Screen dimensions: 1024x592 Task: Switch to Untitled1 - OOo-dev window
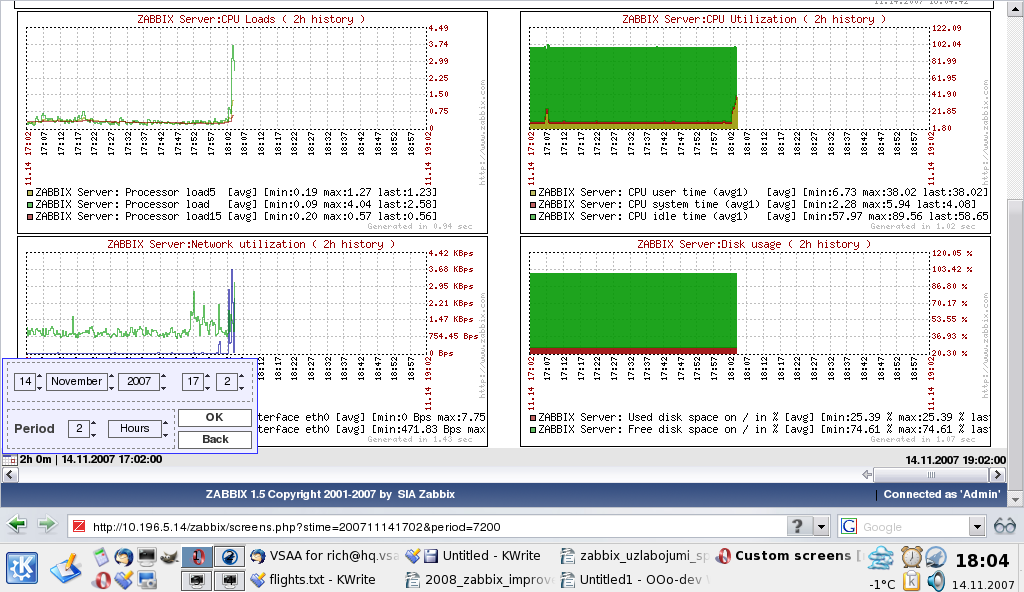point(635,580)
